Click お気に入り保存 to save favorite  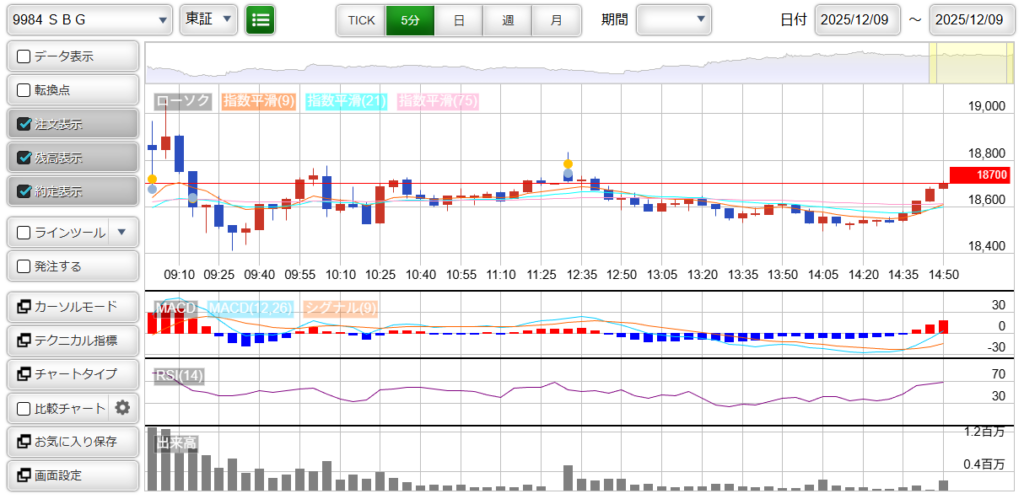pos(72,441)
